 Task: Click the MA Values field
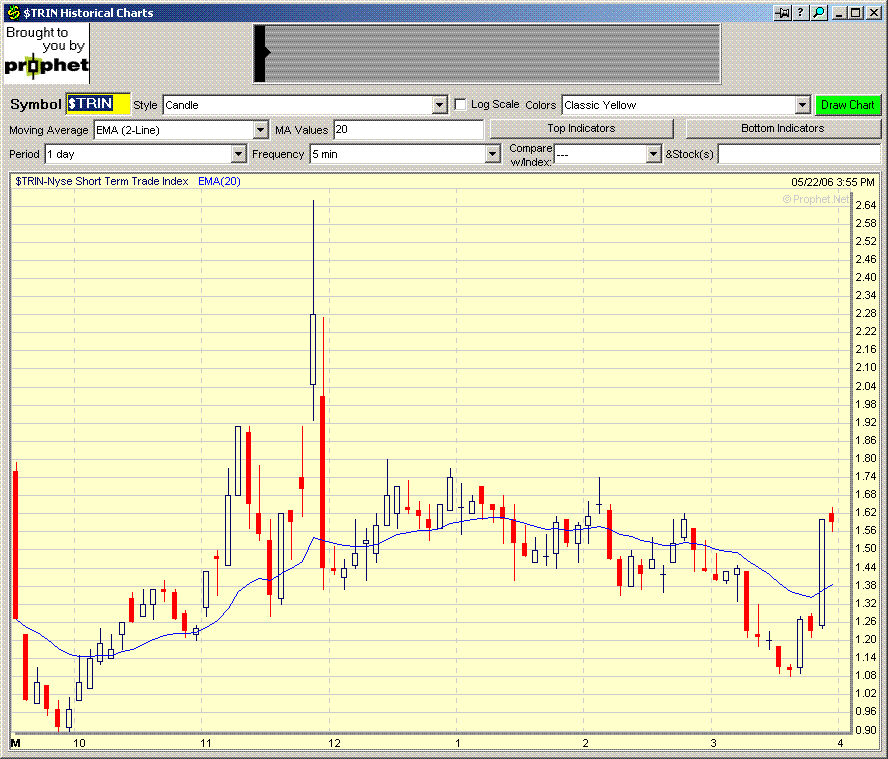[x=408, y=130]
